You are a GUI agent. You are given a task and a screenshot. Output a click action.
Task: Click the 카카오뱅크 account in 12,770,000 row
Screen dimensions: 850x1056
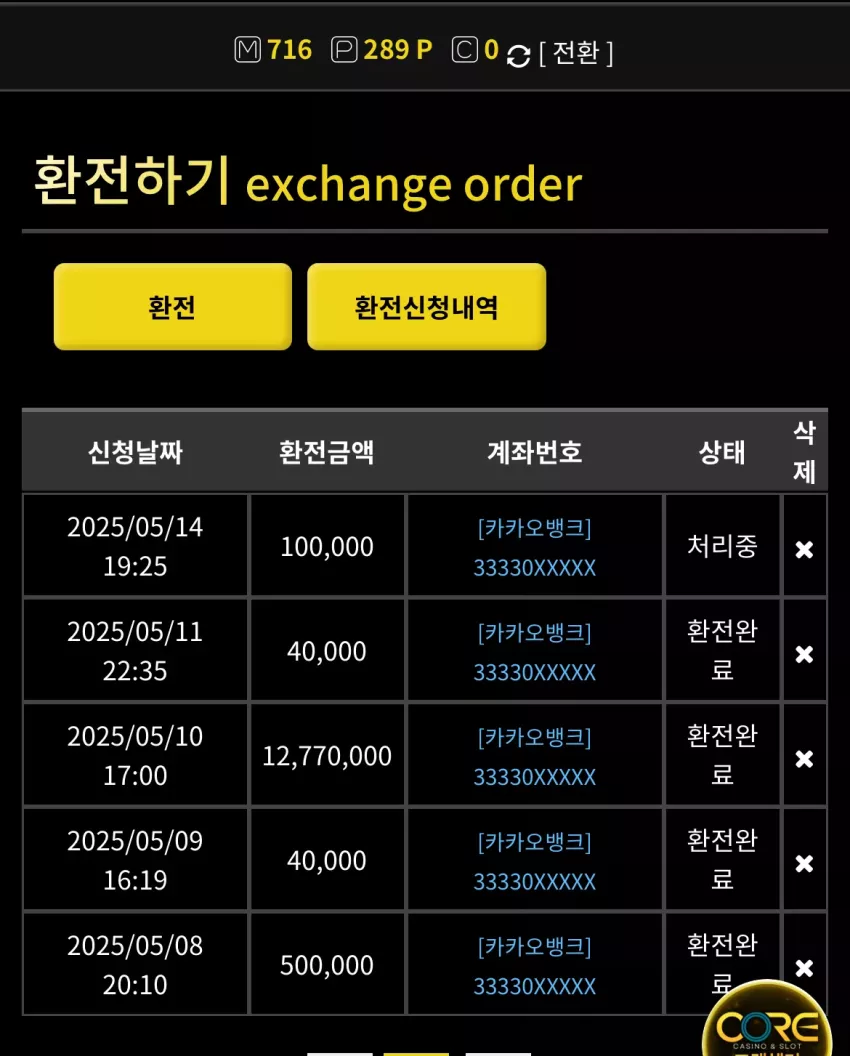[535, 756]
